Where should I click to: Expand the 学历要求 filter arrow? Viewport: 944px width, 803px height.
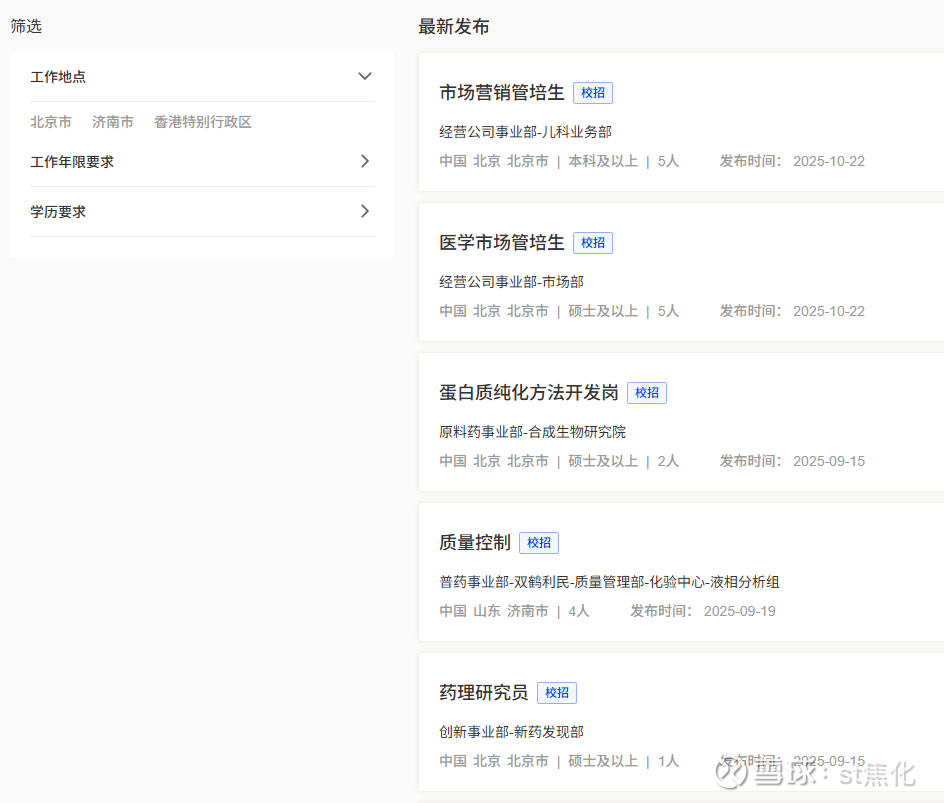tap(365, 211)
